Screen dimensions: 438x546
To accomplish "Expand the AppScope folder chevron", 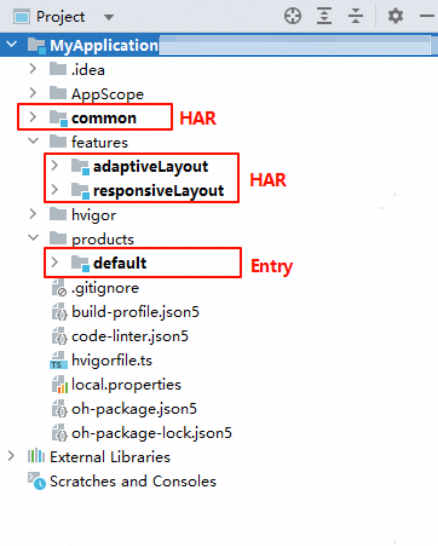I will [x=33, y=93].
